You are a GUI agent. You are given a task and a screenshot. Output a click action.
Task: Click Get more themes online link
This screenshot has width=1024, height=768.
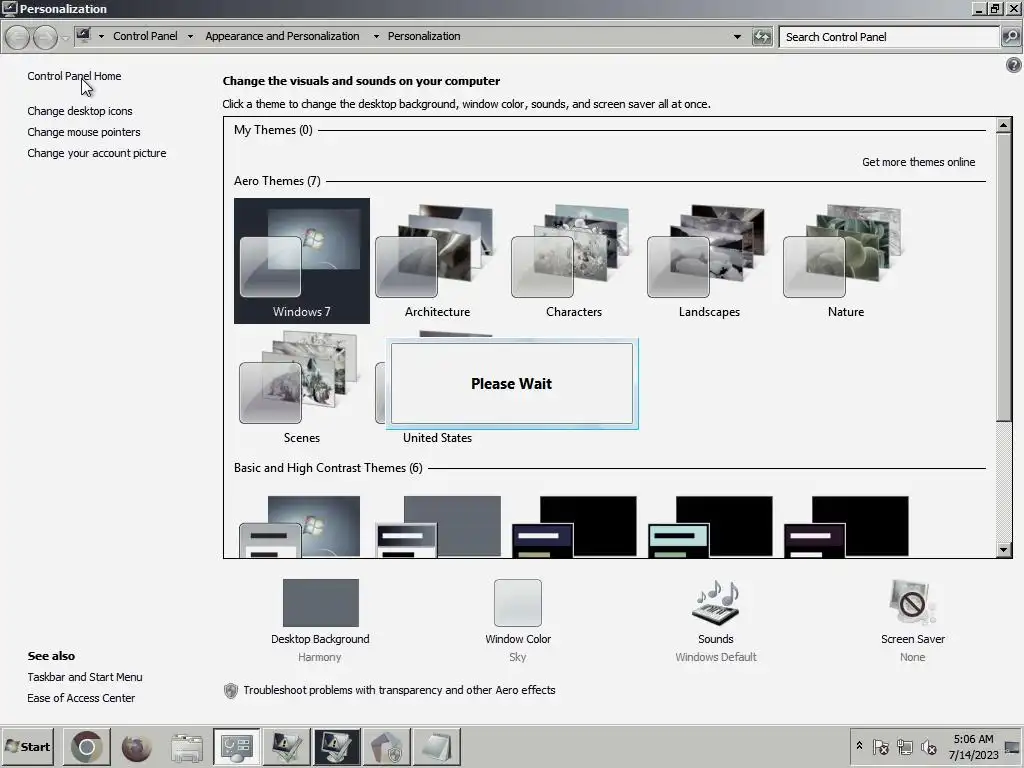click(918, 162)
